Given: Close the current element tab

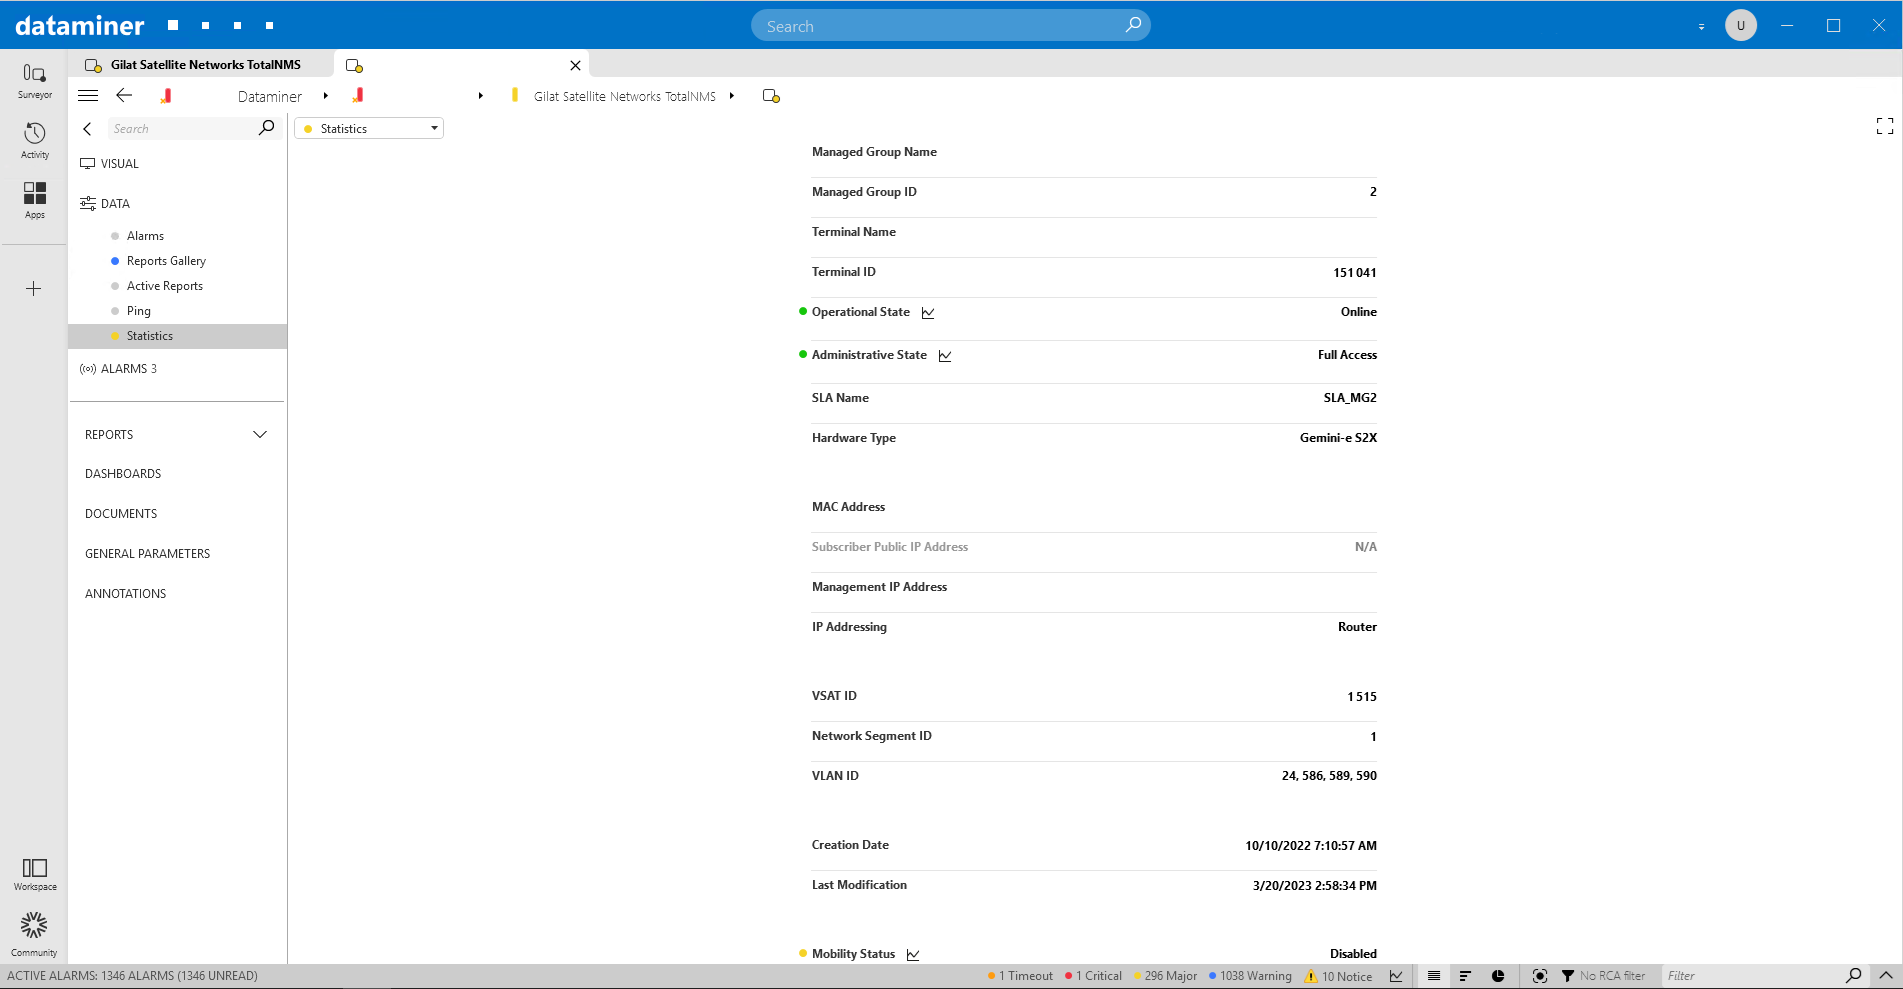Looking at the screenshot, I should [575, 65].
